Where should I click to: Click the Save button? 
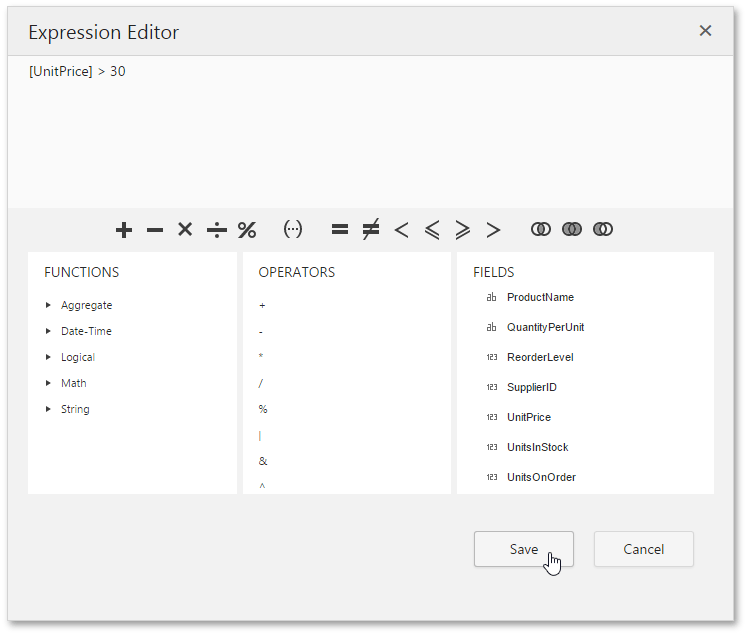(523, 549)
